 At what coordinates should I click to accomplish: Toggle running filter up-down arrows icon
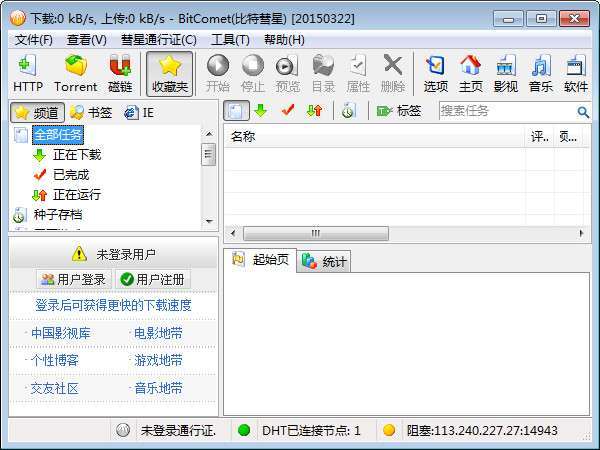315,111
